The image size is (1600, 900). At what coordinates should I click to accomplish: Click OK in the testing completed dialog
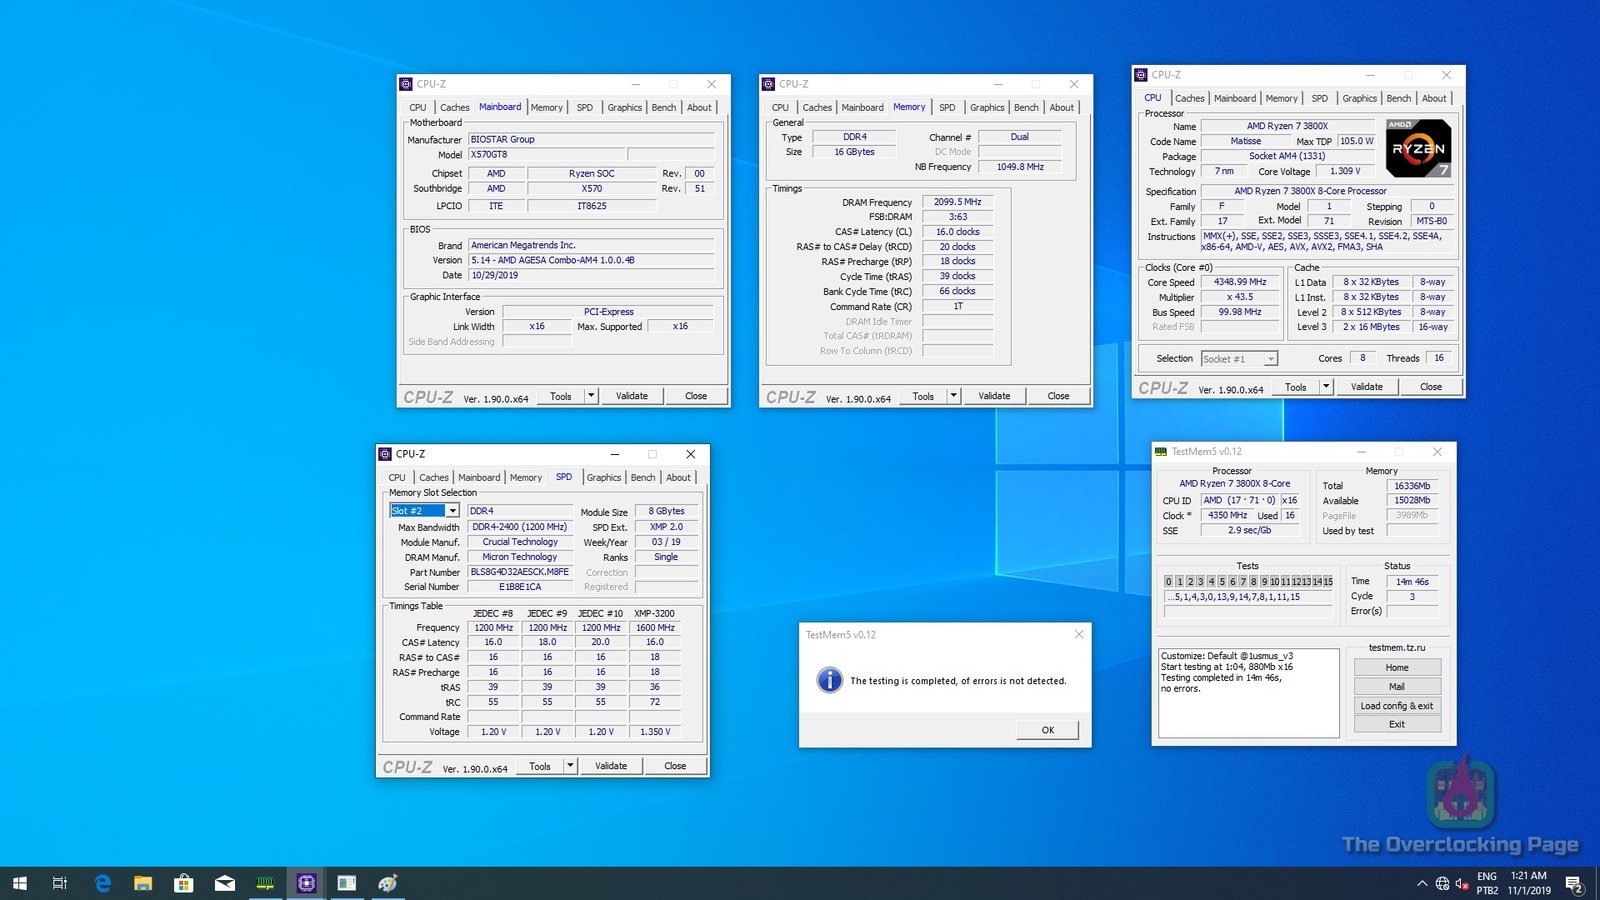1047,730
